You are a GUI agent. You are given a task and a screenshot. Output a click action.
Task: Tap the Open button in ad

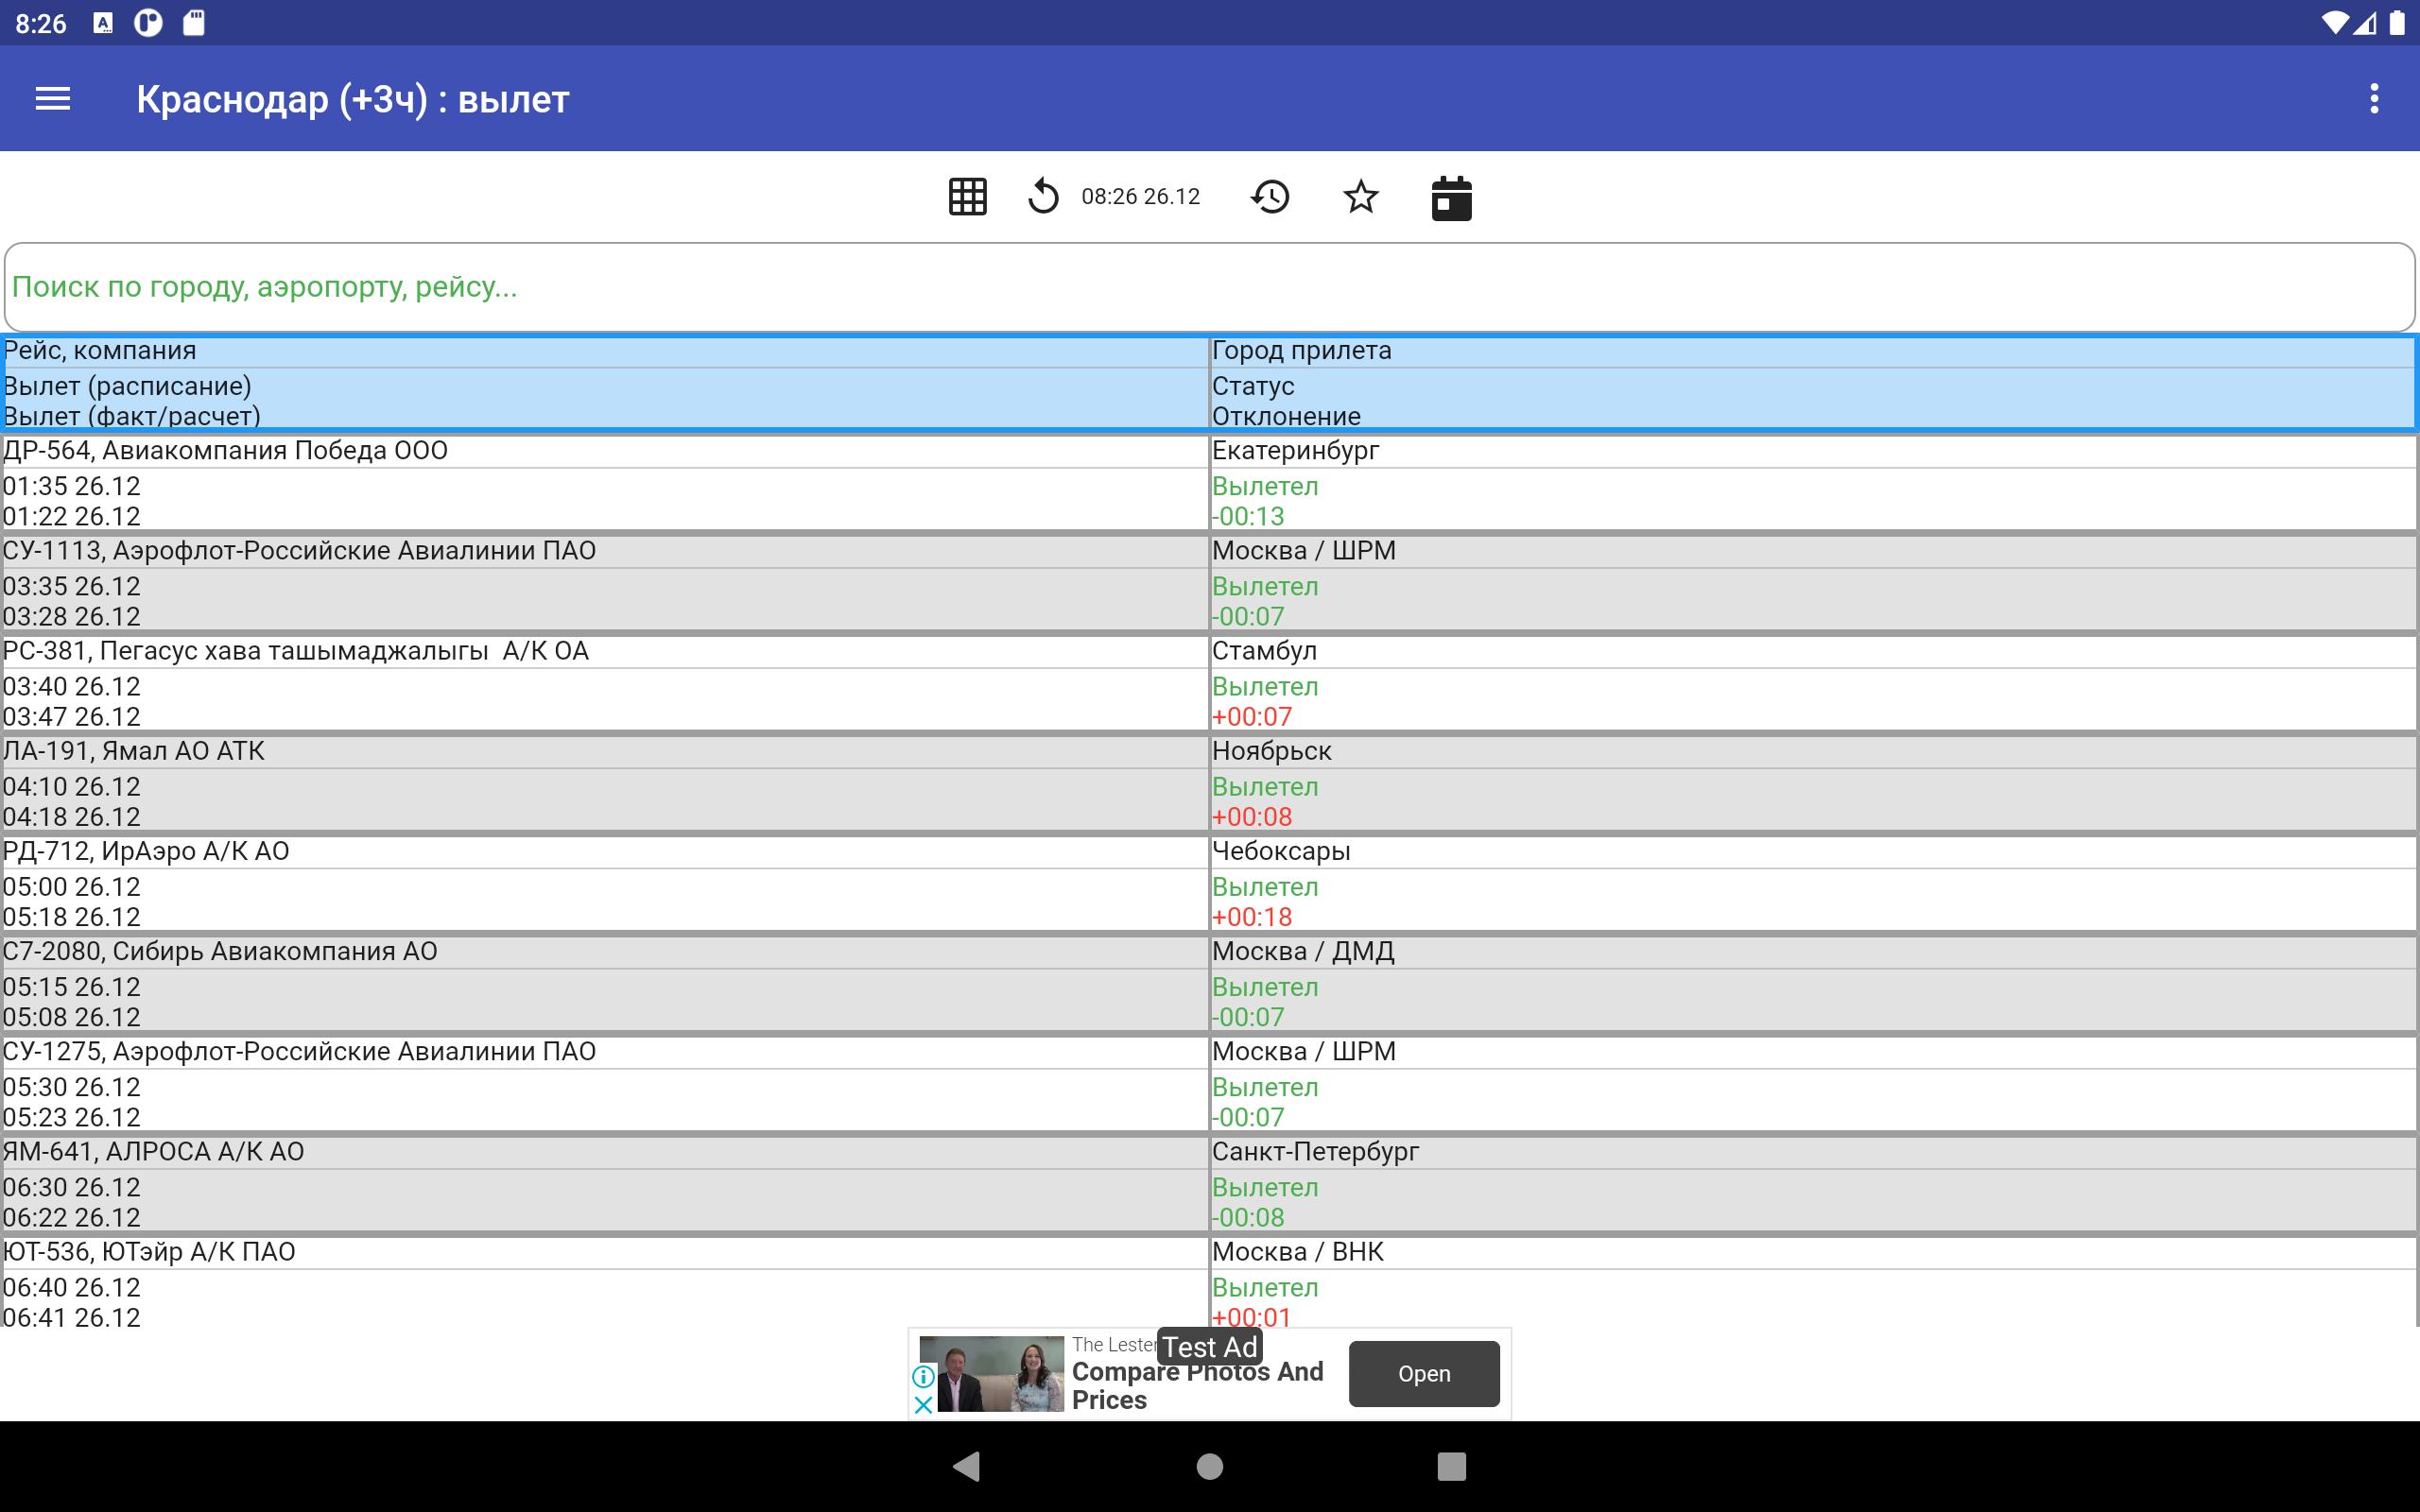click(x=1423, y=1374)
